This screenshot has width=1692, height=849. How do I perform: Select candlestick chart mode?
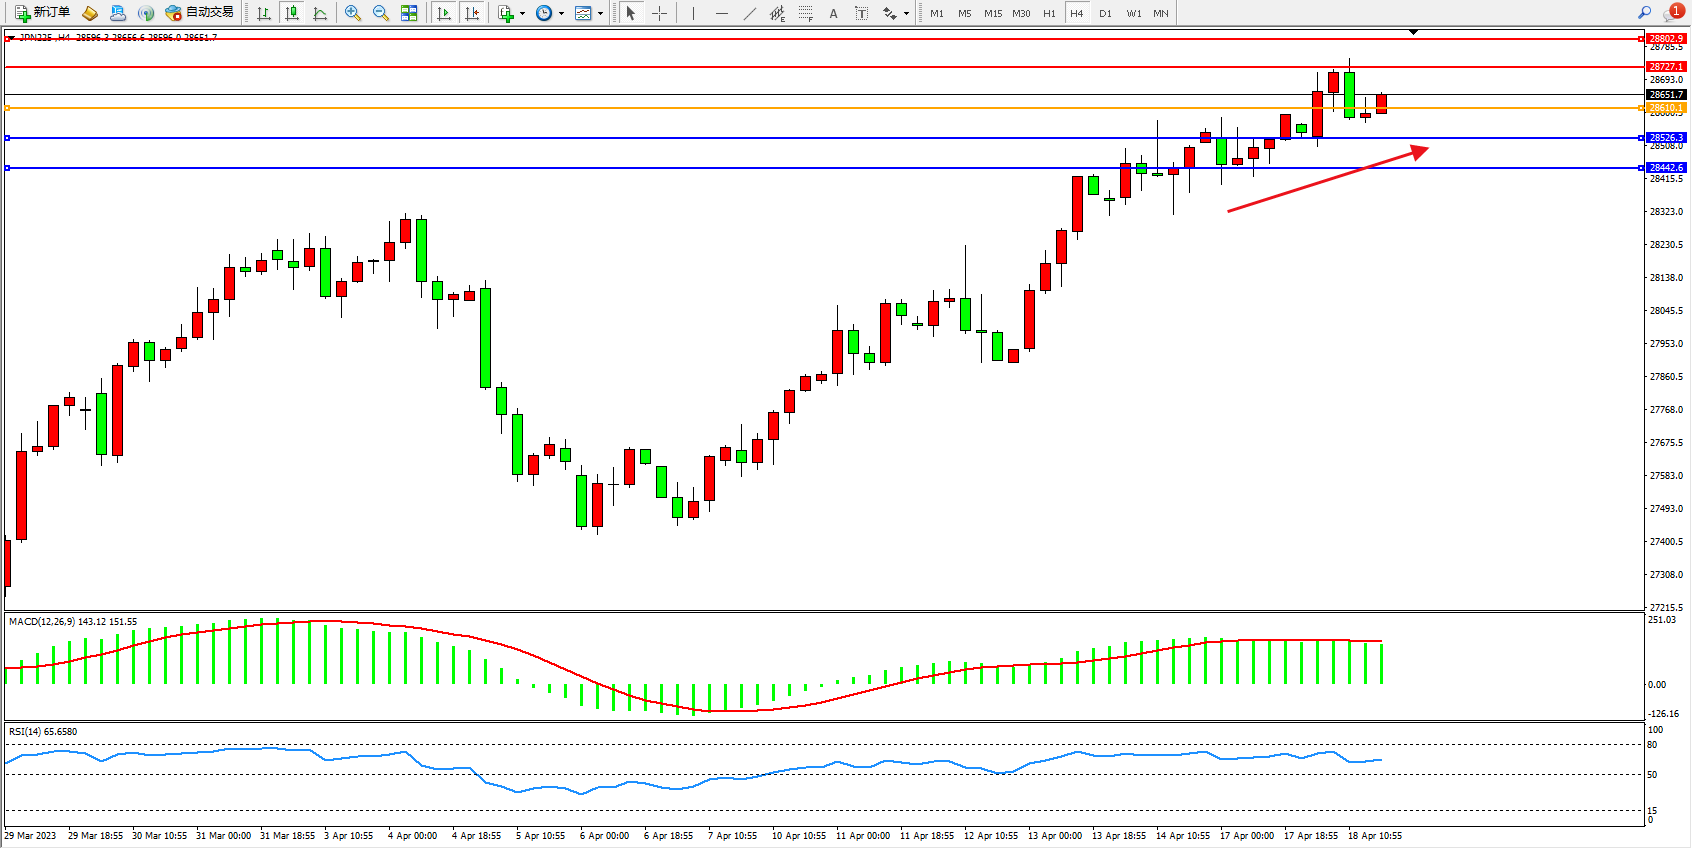292,13
